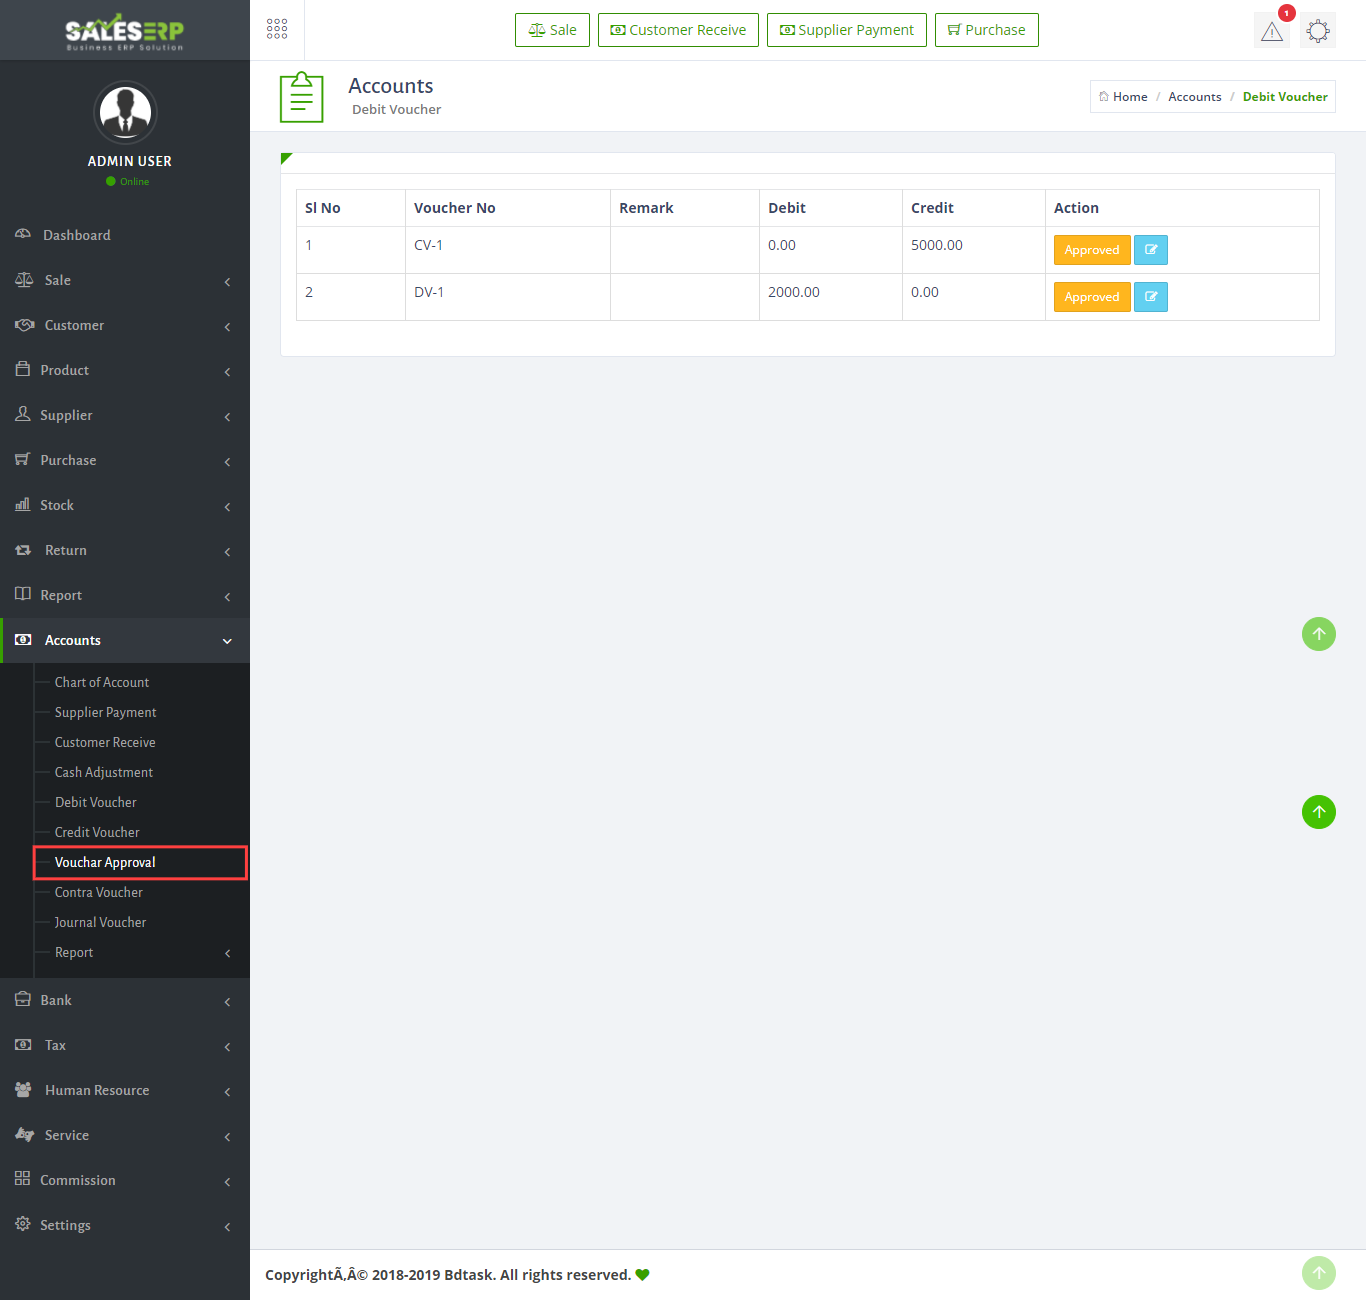
Task: Open Dashboard from the sidebar
Action: coord(77,235)
